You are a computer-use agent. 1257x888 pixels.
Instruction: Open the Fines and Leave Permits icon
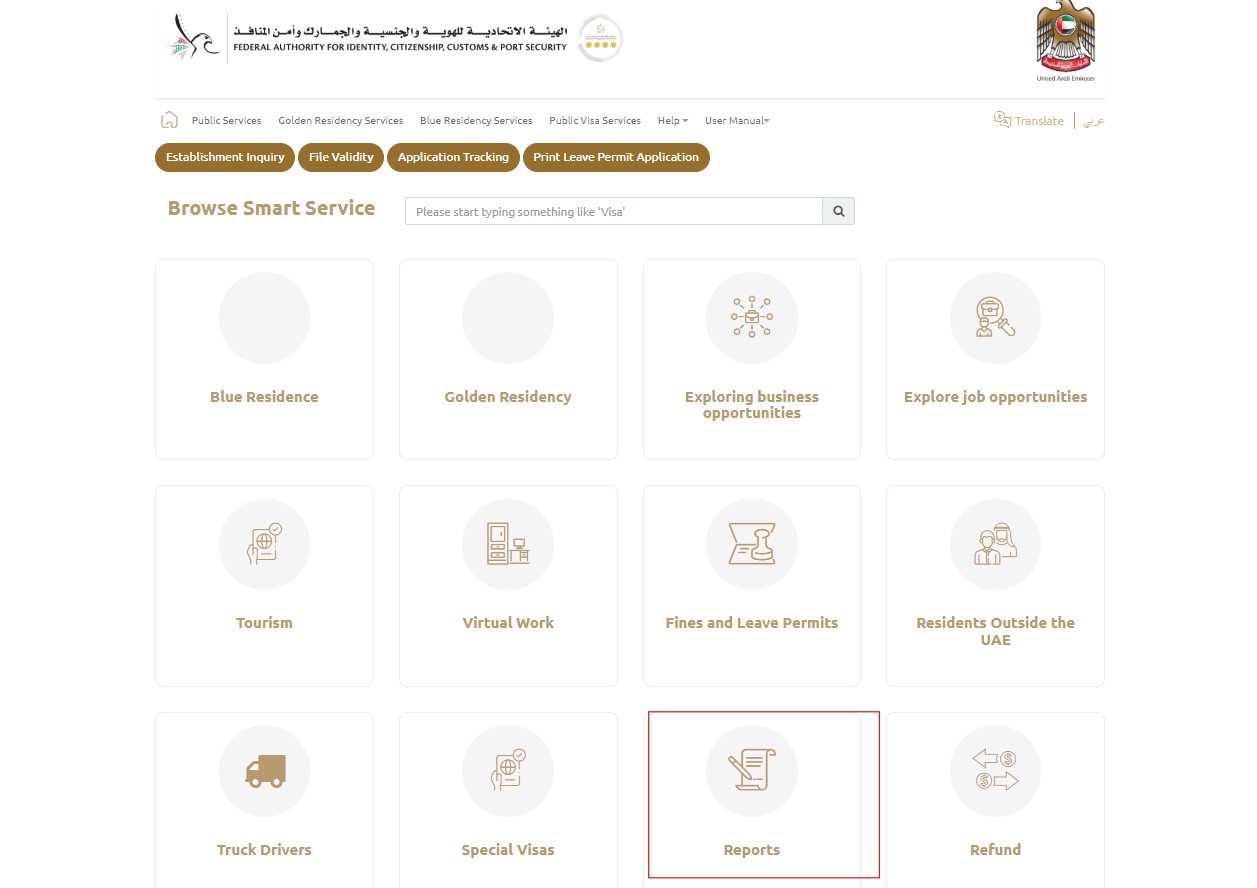click(x=751, y=544)
